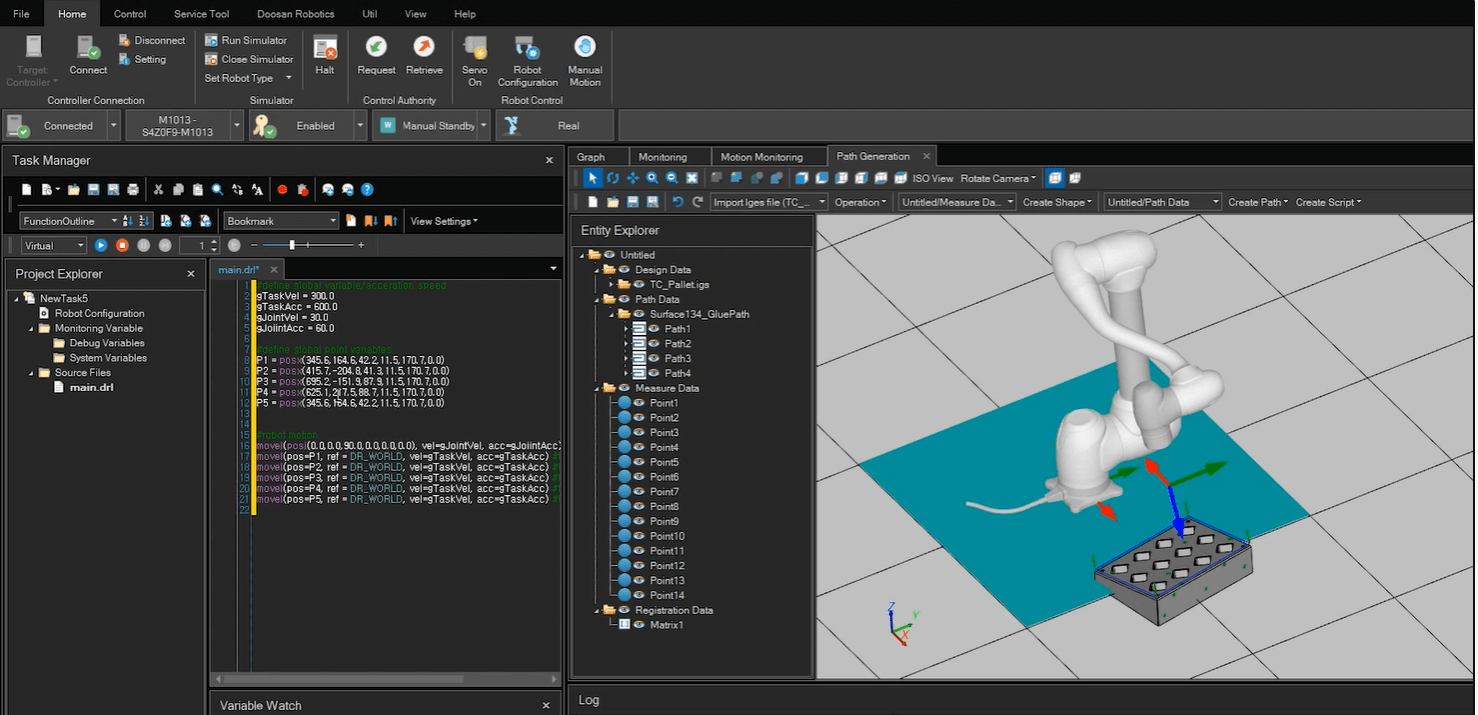Select main.drl in Project Explorer
Viewport: 1478px width, 715px height.
(x=91, y=387)
